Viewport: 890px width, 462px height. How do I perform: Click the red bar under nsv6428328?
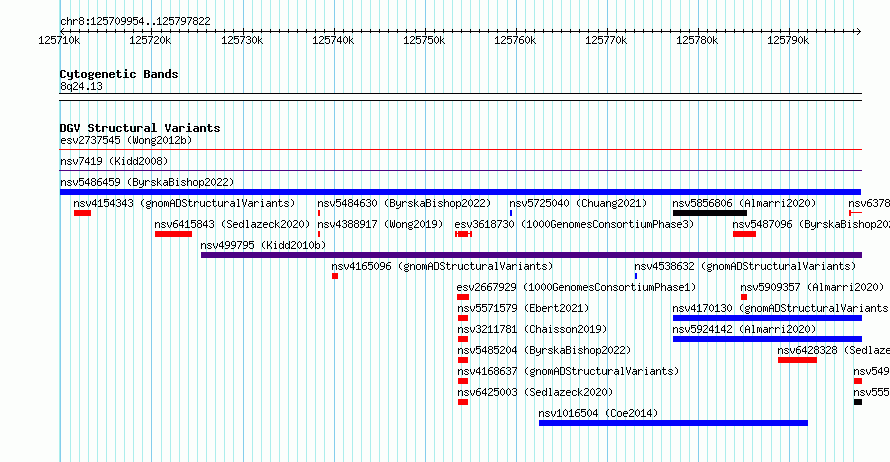point(797,360)
